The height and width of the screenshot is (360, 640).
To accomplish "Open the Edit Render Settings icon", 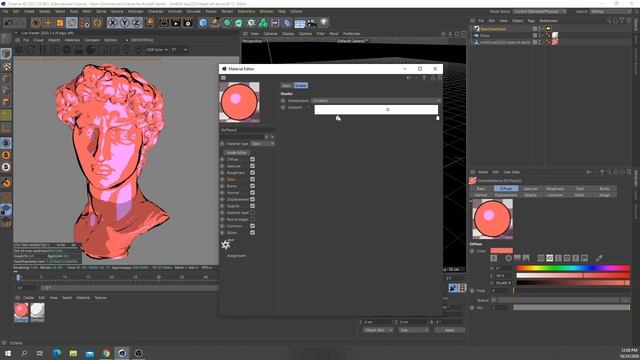I will [188, 23].
